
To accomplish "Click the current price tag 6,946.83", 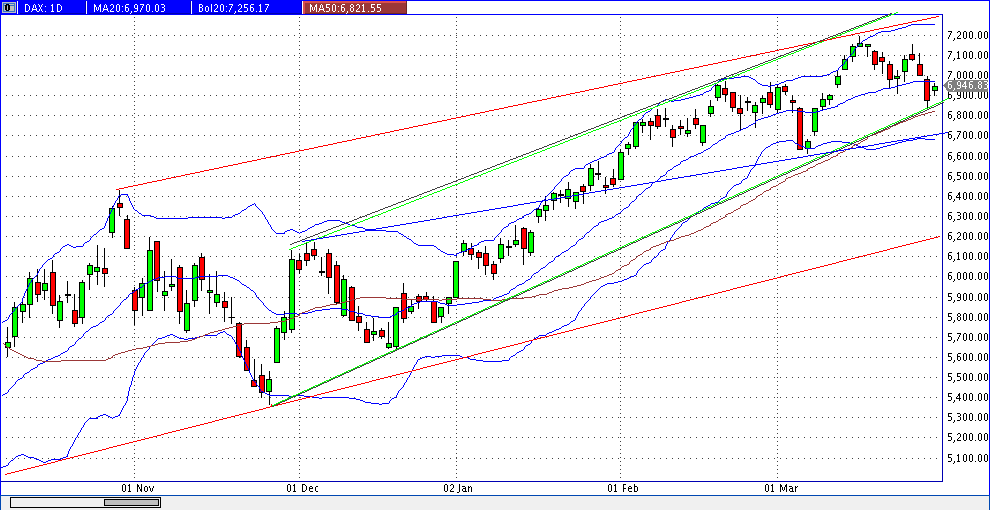I will click(967, 85).
